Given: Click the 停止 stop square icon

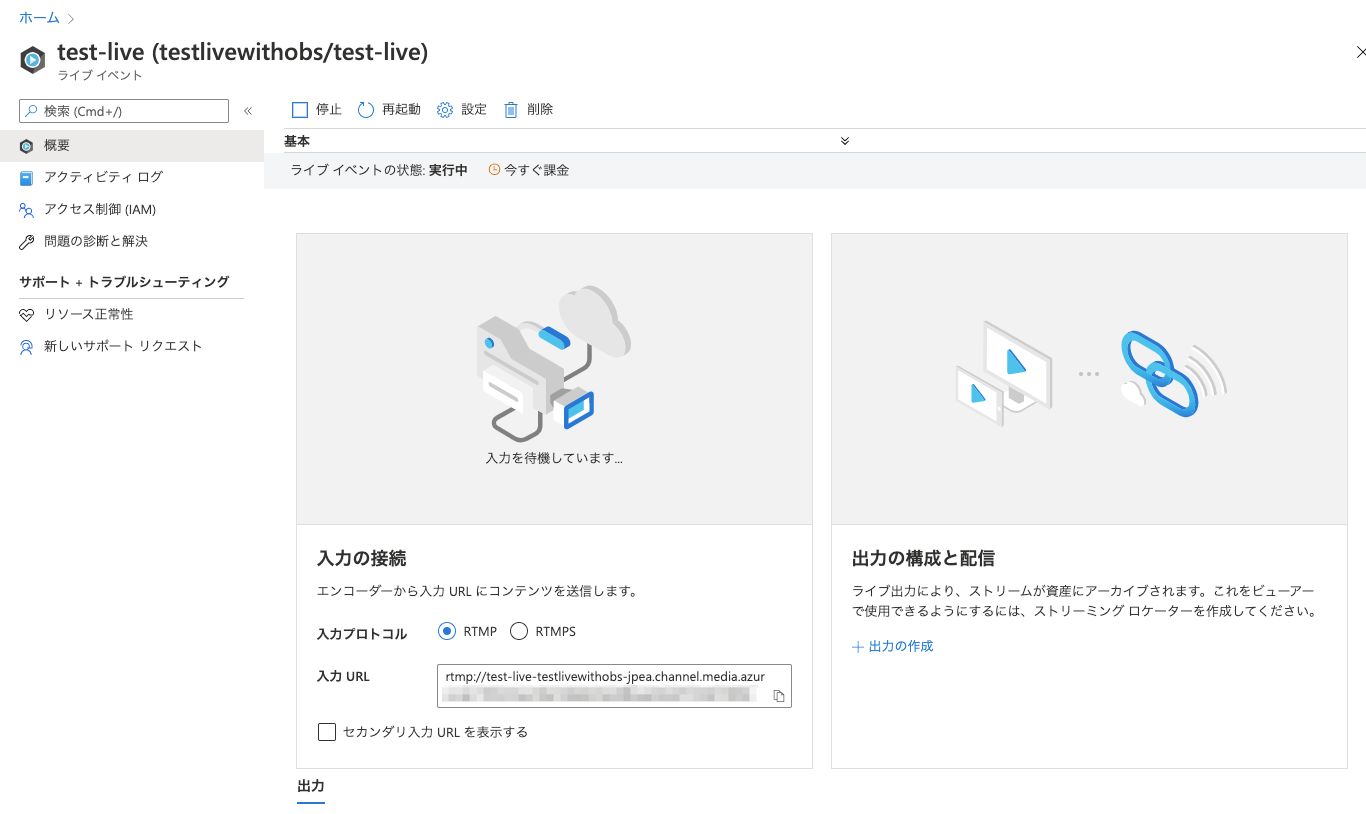Looking at the screenshot, I should (300, 110).
